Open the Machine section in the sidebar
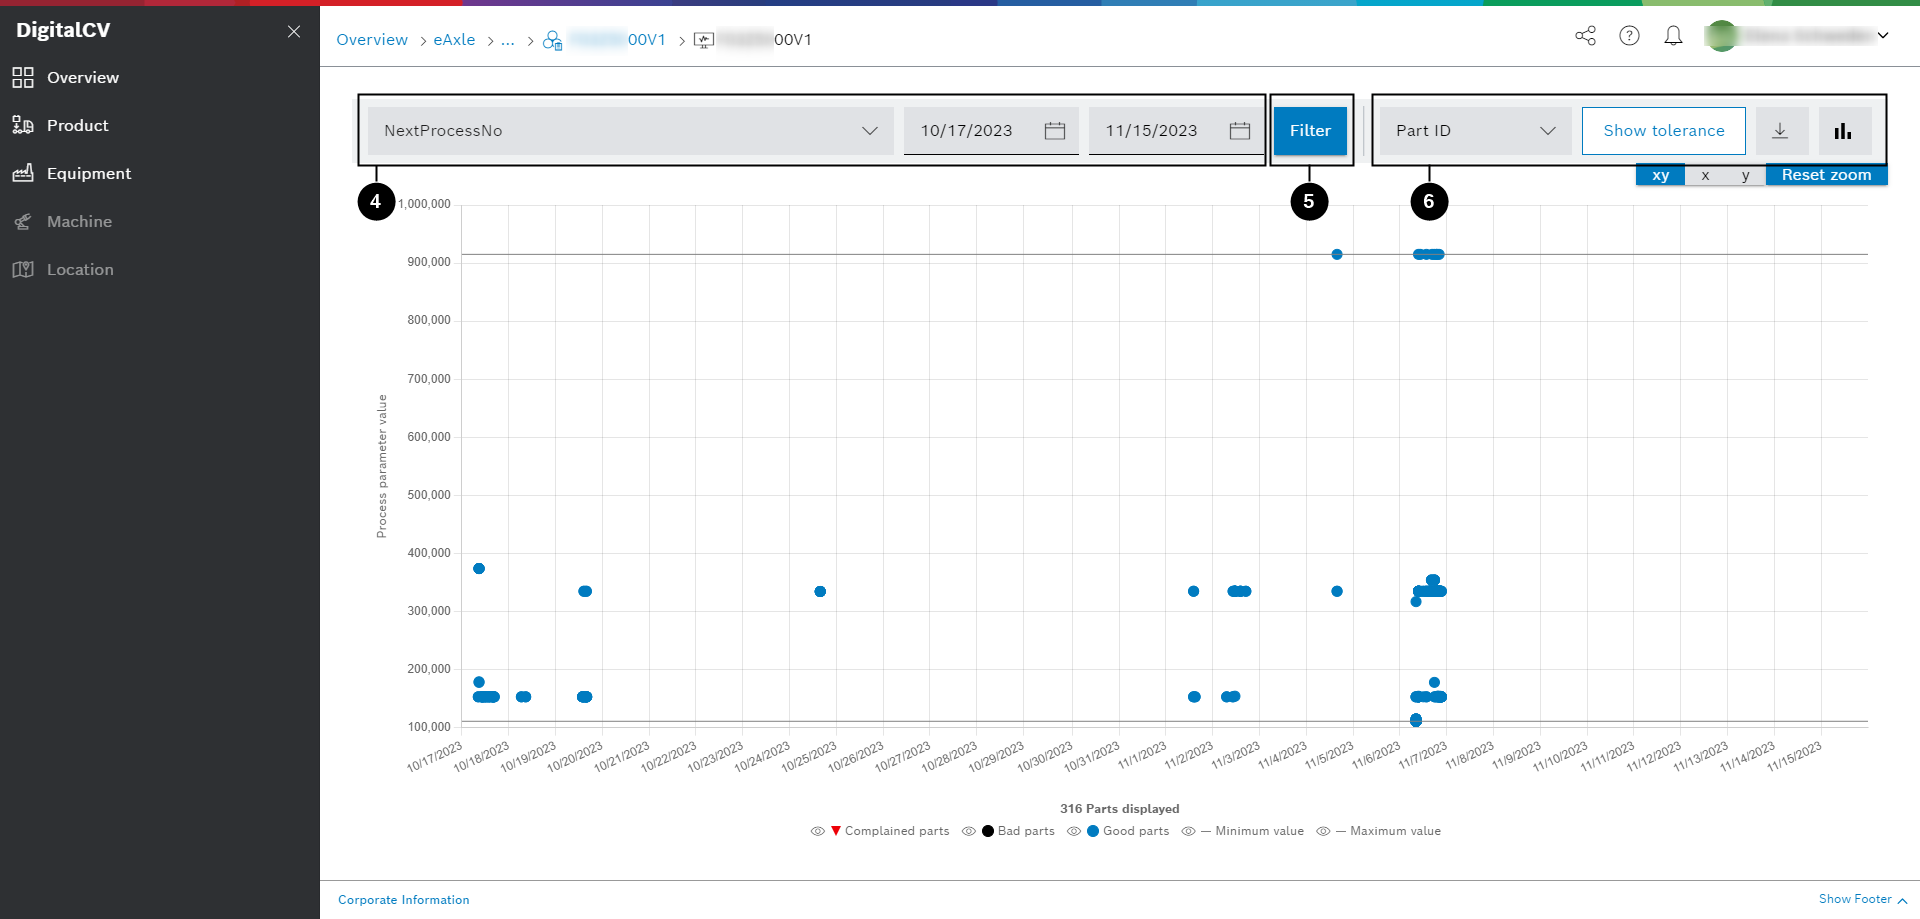Screen dimensions: 1920x919 (80, 221)
